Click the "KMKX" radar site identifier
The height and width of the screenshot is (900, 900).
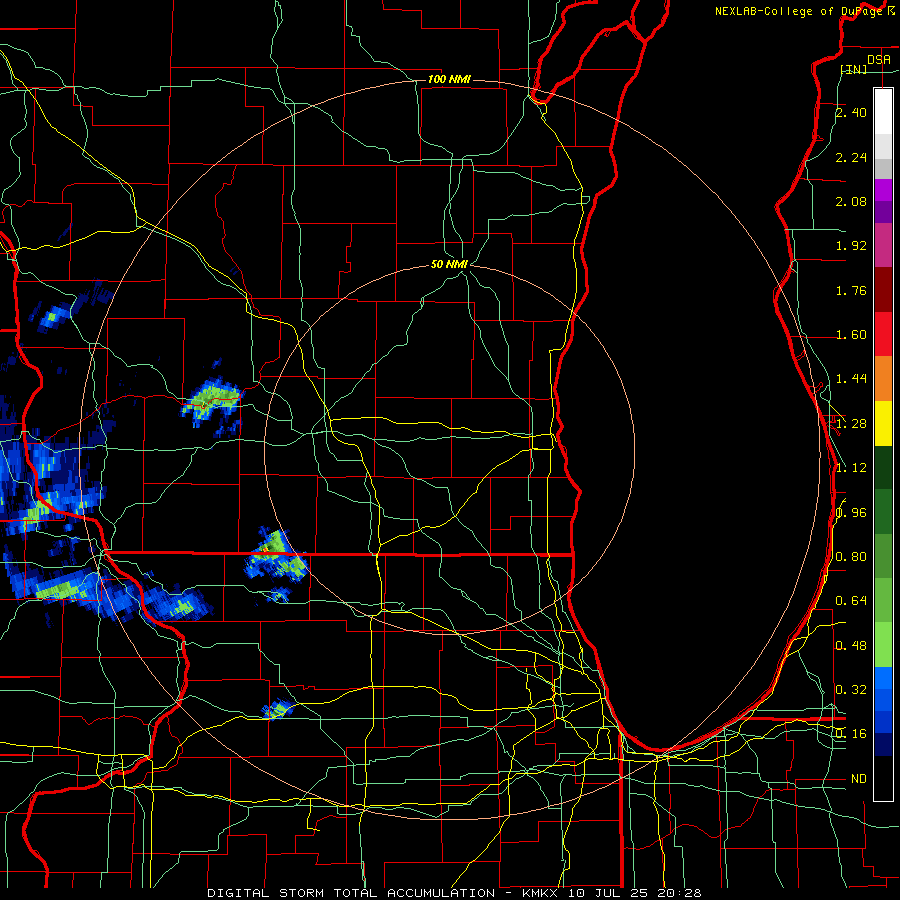[539, 893]
